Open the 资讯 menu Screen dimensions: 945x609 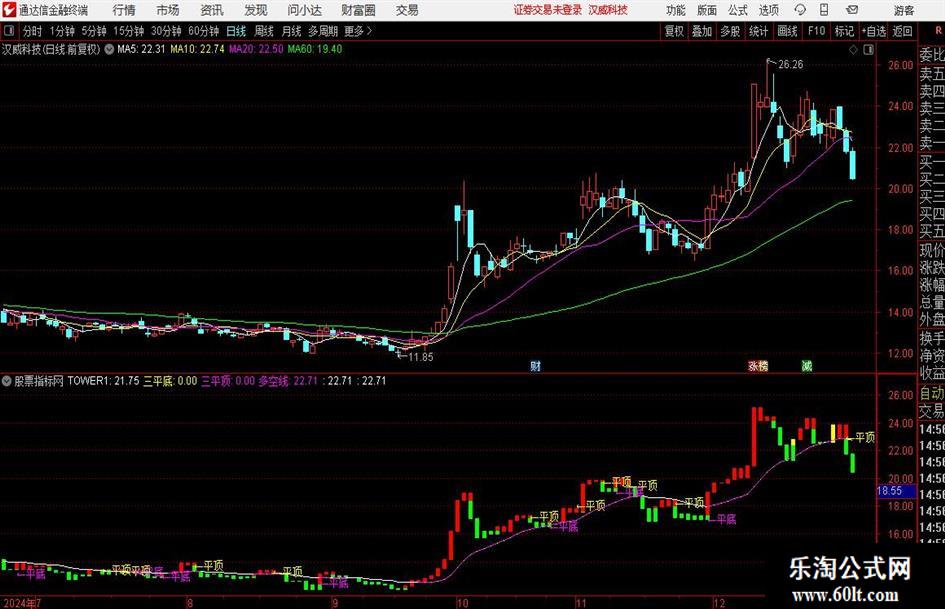tap(212, 10)
